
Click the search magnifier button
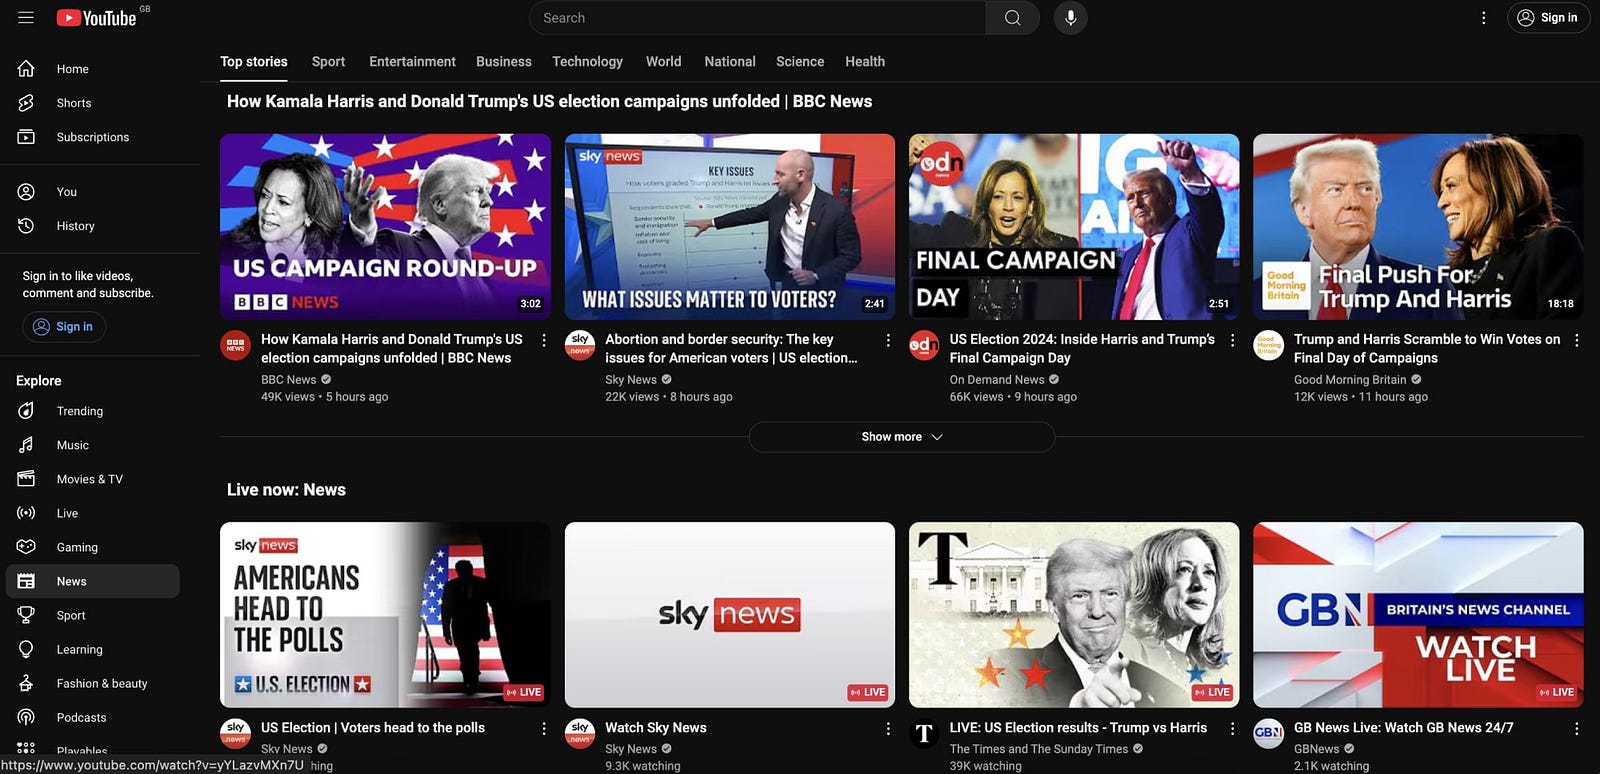1012,18
